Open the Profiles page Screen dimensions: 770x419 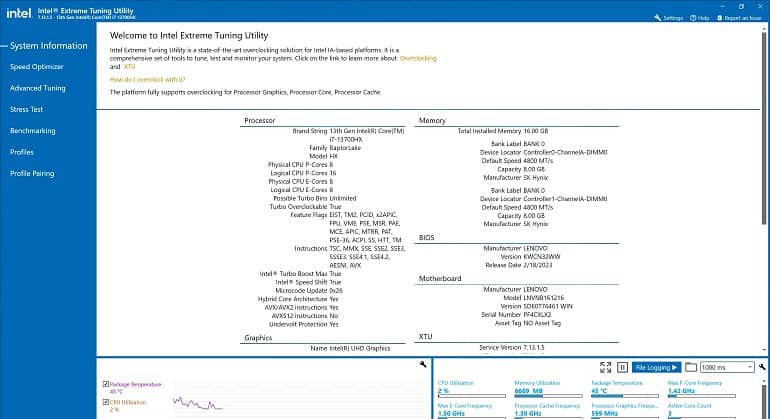point(22,152)
